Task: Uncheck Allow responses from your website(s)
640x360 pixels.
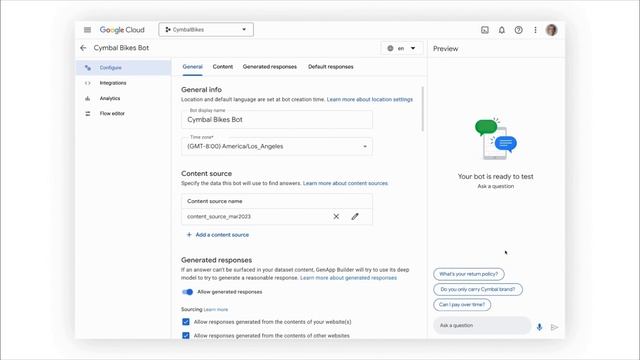Action: click(x=186, y=322)
